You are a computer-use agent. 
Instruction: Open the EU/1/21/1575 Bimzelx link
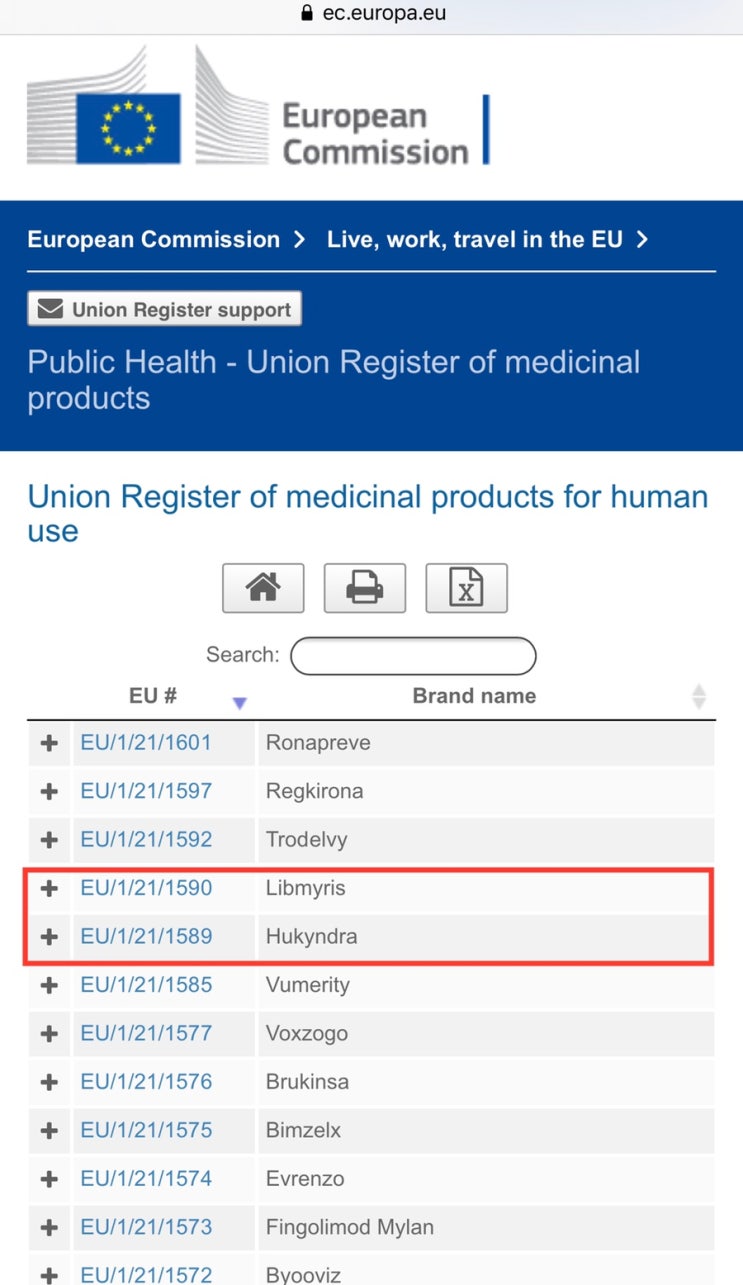click(x=146, y=1131)
